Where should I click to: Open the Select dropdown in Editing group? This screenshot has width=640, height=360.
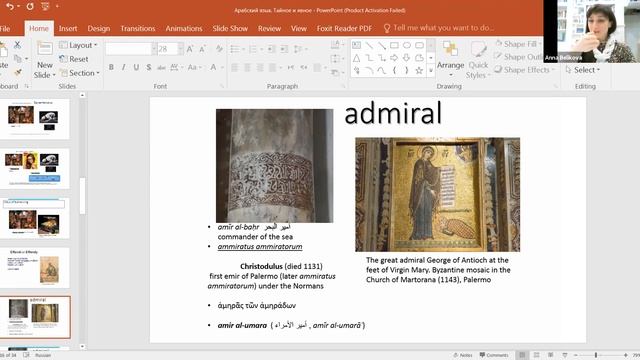(x=582, y=70)
